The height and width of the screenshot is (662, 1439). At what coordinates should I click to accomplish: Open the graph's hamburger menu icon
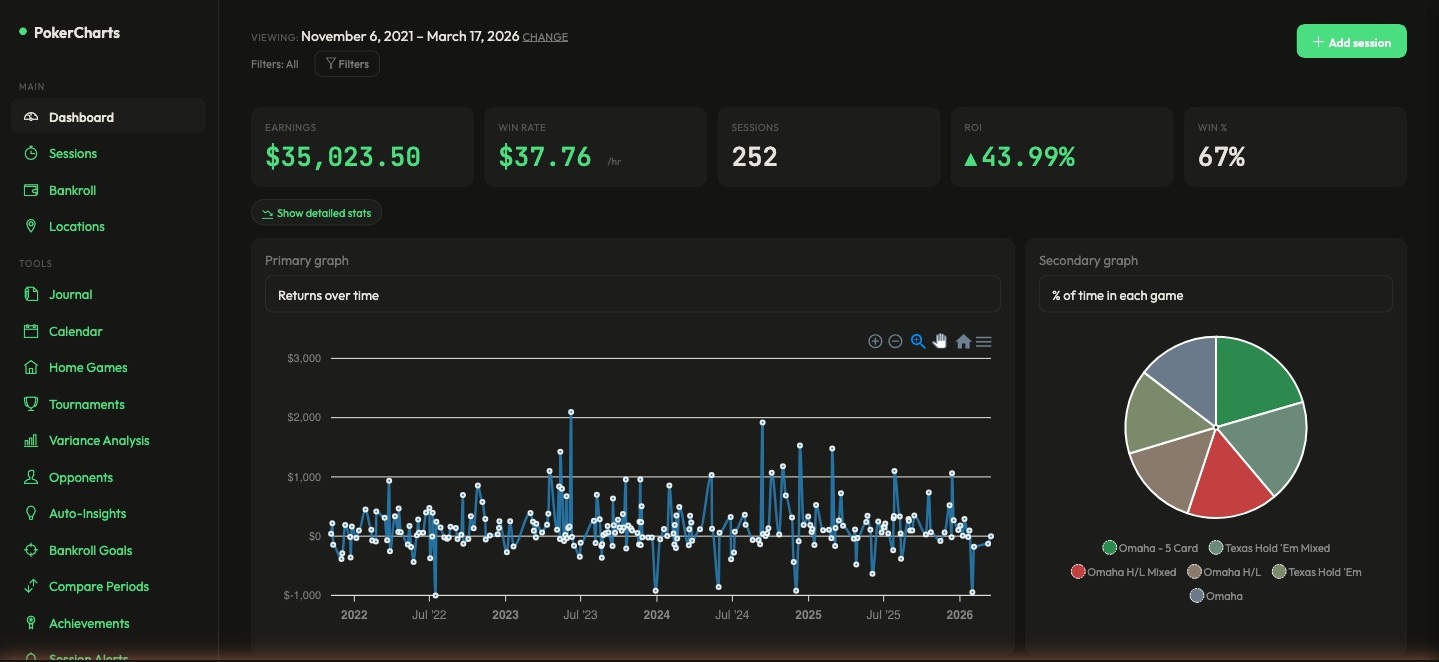[984, 341]
